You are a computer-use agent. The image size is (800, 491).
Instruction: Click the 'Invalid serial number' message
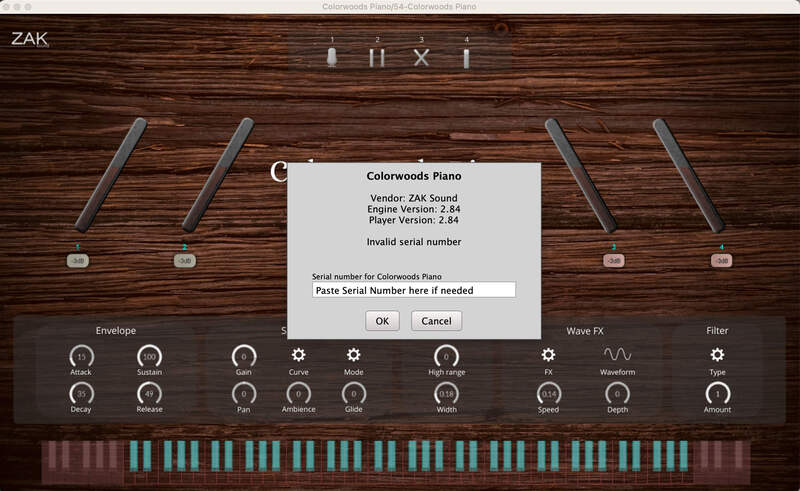pos(414,242)
